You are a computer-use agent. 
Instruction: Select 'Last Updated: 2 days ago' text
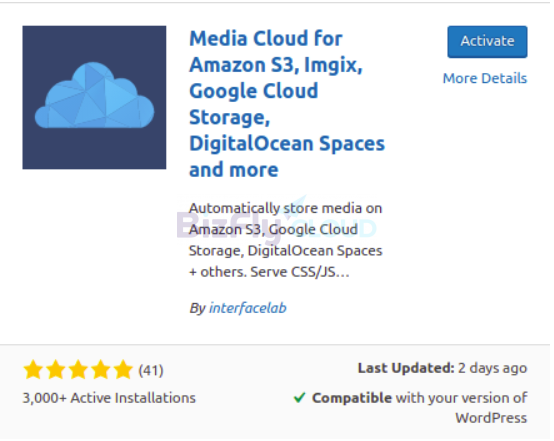(442, 368)
